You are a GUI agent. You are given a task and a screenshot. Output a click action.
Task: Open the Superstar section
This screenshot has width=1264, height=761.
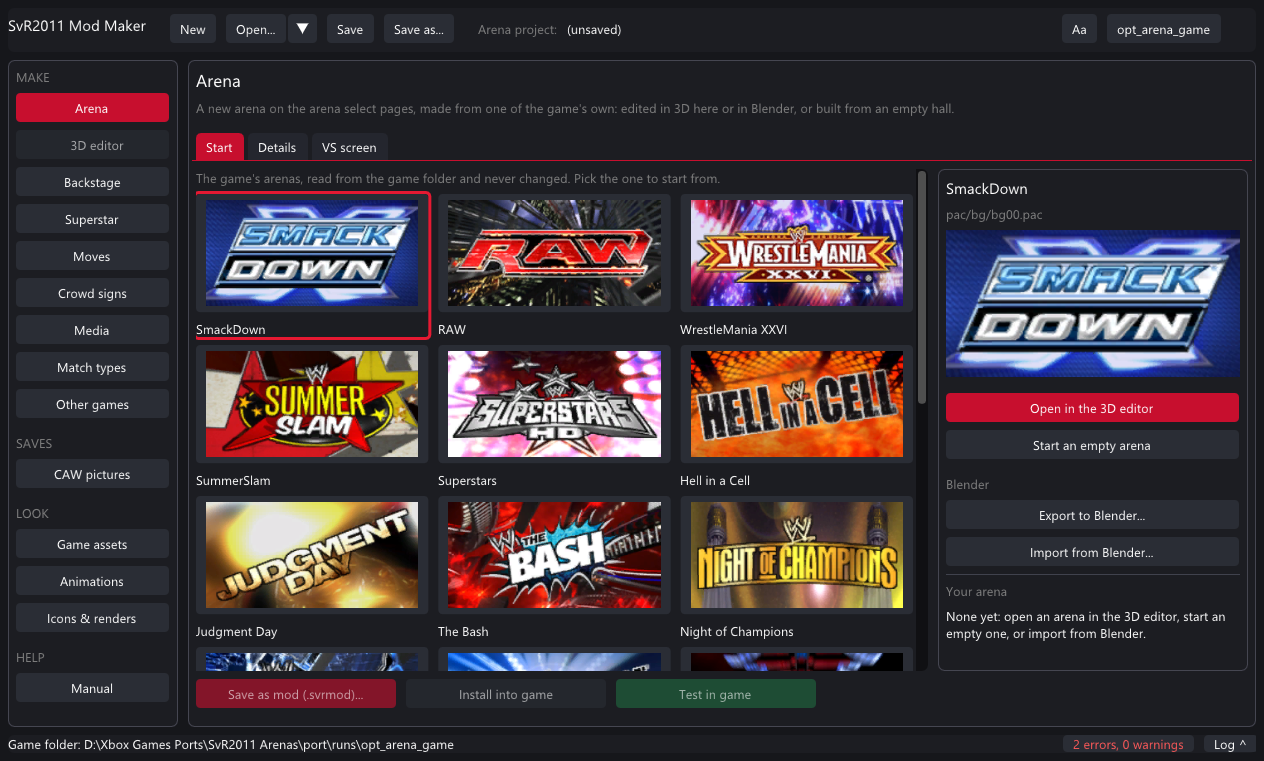click(x=92, y=219)
